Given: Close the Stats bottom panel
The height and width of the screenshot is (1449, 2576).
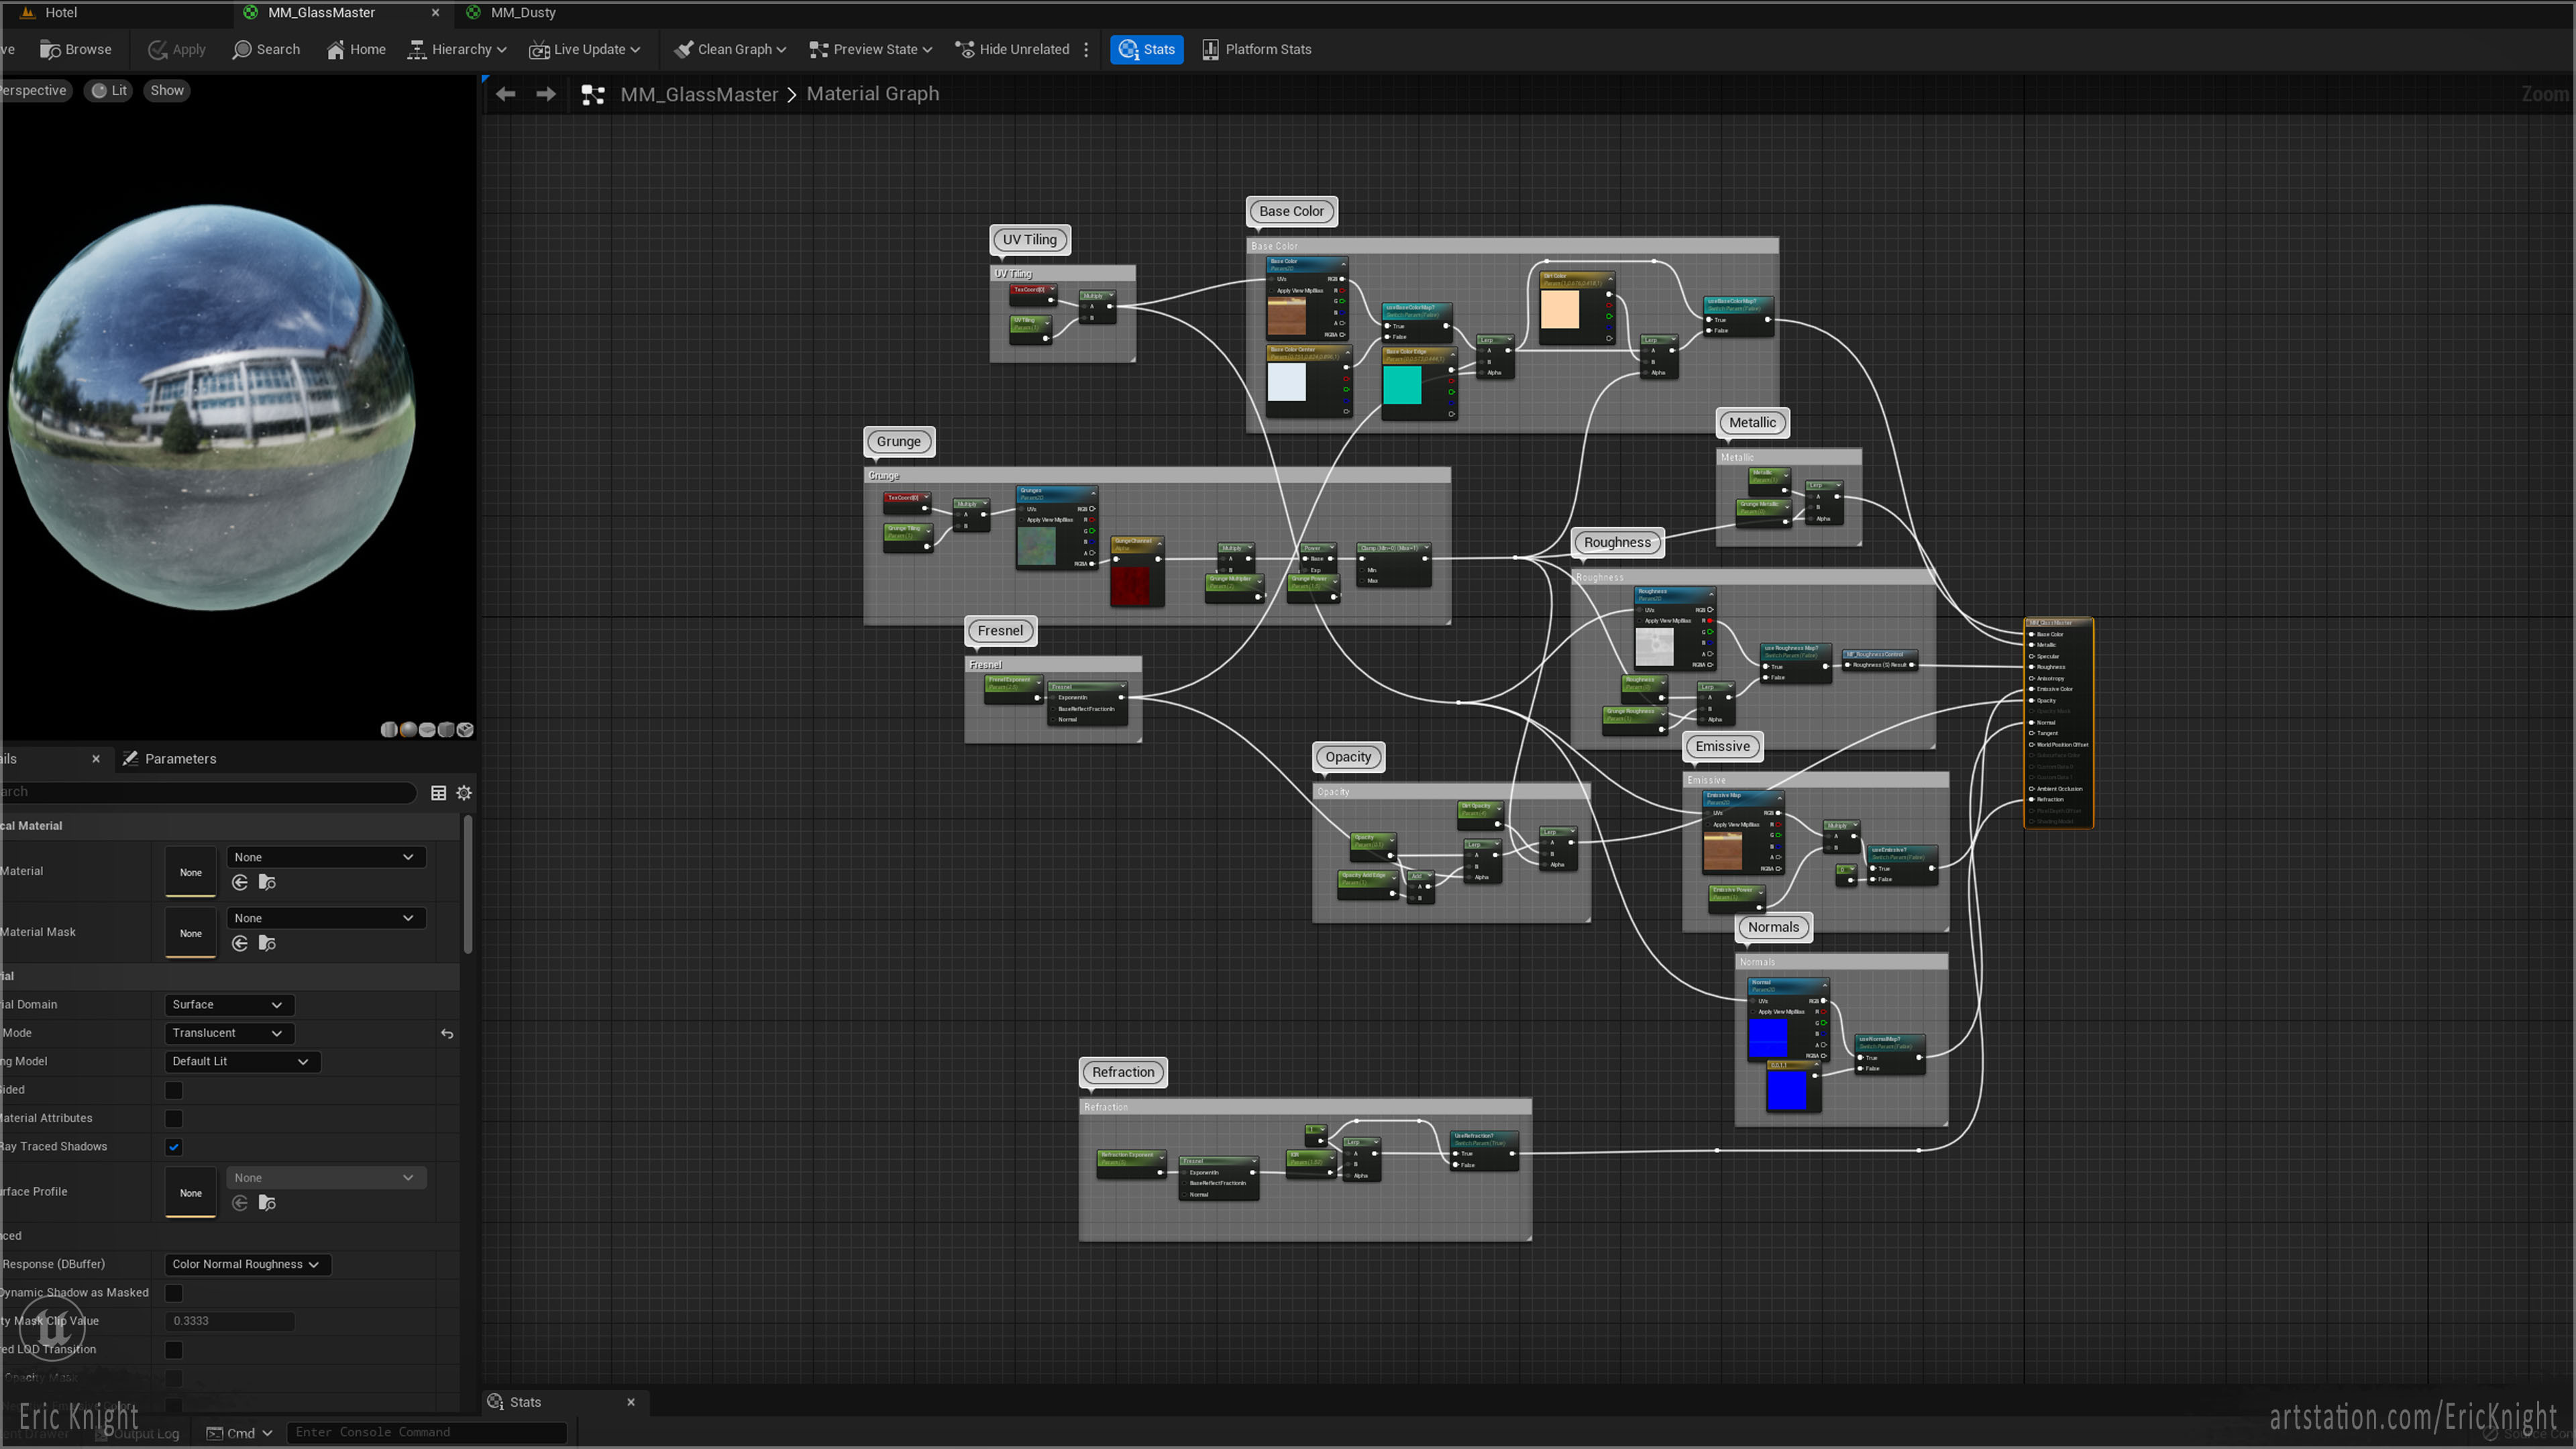Looking at the screenshot, I should pyautogui.click(x=631, y=1402).
